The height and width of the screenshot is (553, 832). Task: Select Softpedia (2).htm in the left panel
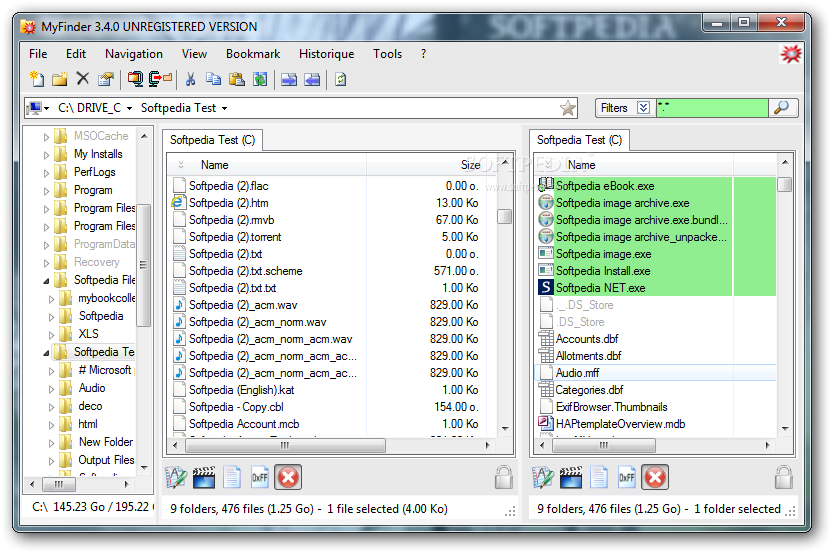pos(229,203)
